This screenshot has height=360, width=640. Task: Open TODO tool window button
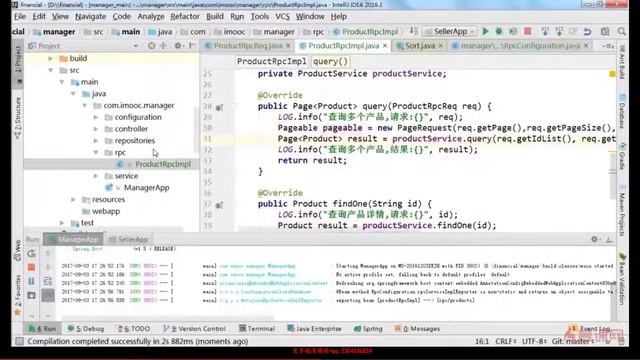pyautogui.click(x=133, y=329)
